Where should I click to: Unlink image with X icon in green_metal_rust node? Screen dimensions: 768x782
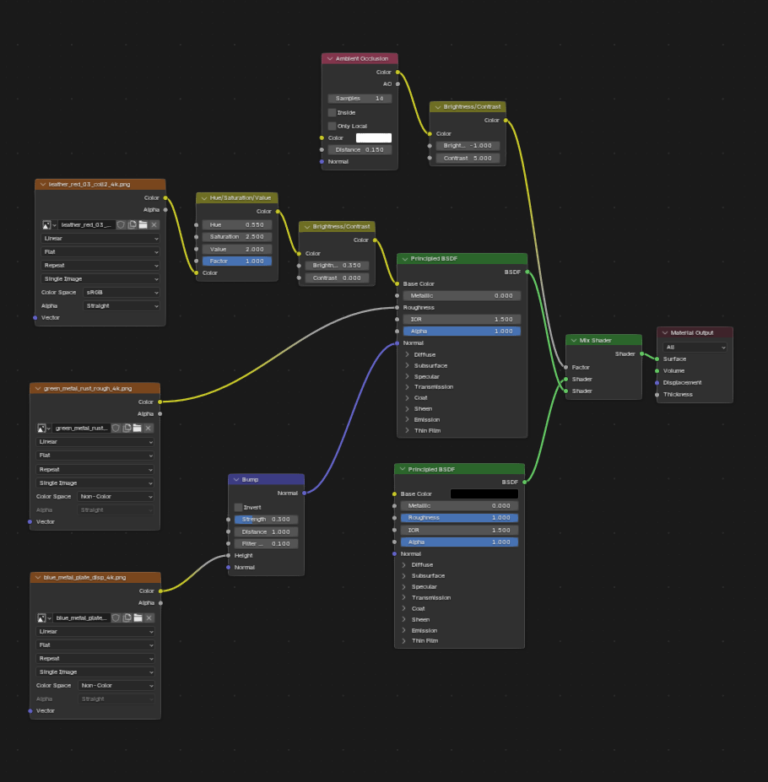tap(148, 428)
